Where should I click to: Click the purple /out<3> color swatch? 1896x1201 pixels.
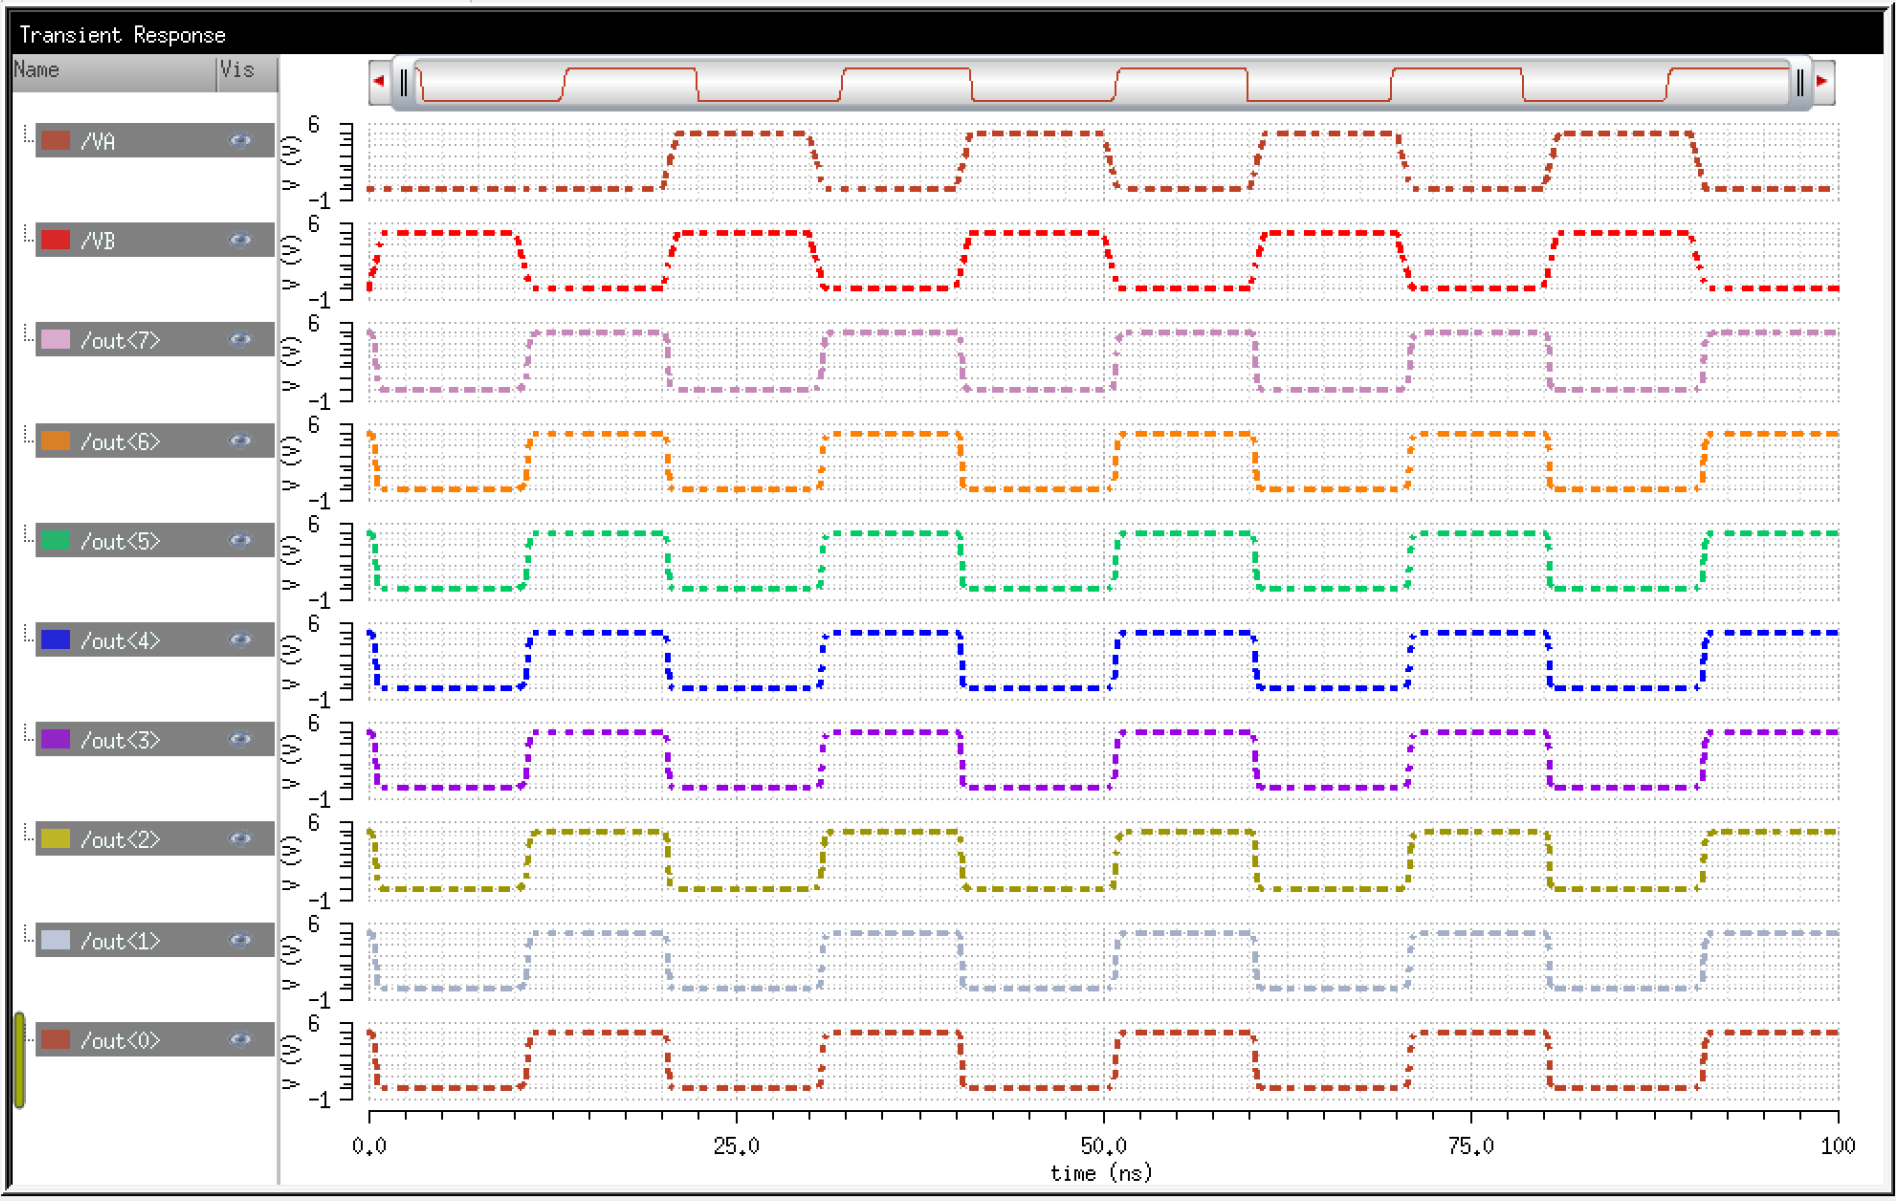[55, 740]
